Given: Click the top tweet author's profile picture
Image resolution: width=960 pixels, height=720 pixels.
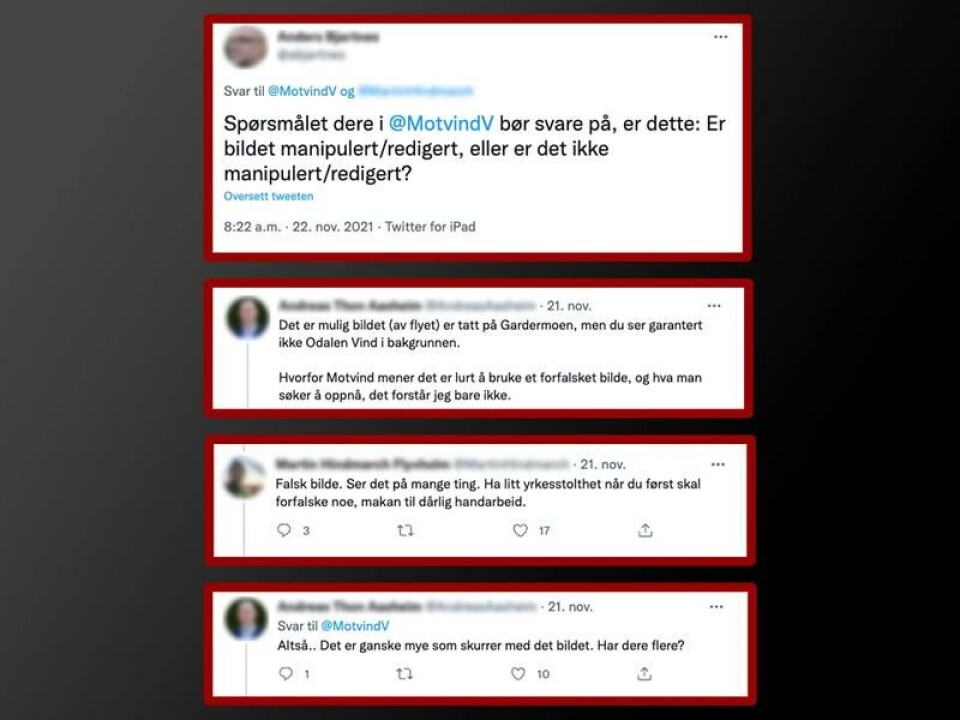Looking at the screenshot, I should pos(246,47).
